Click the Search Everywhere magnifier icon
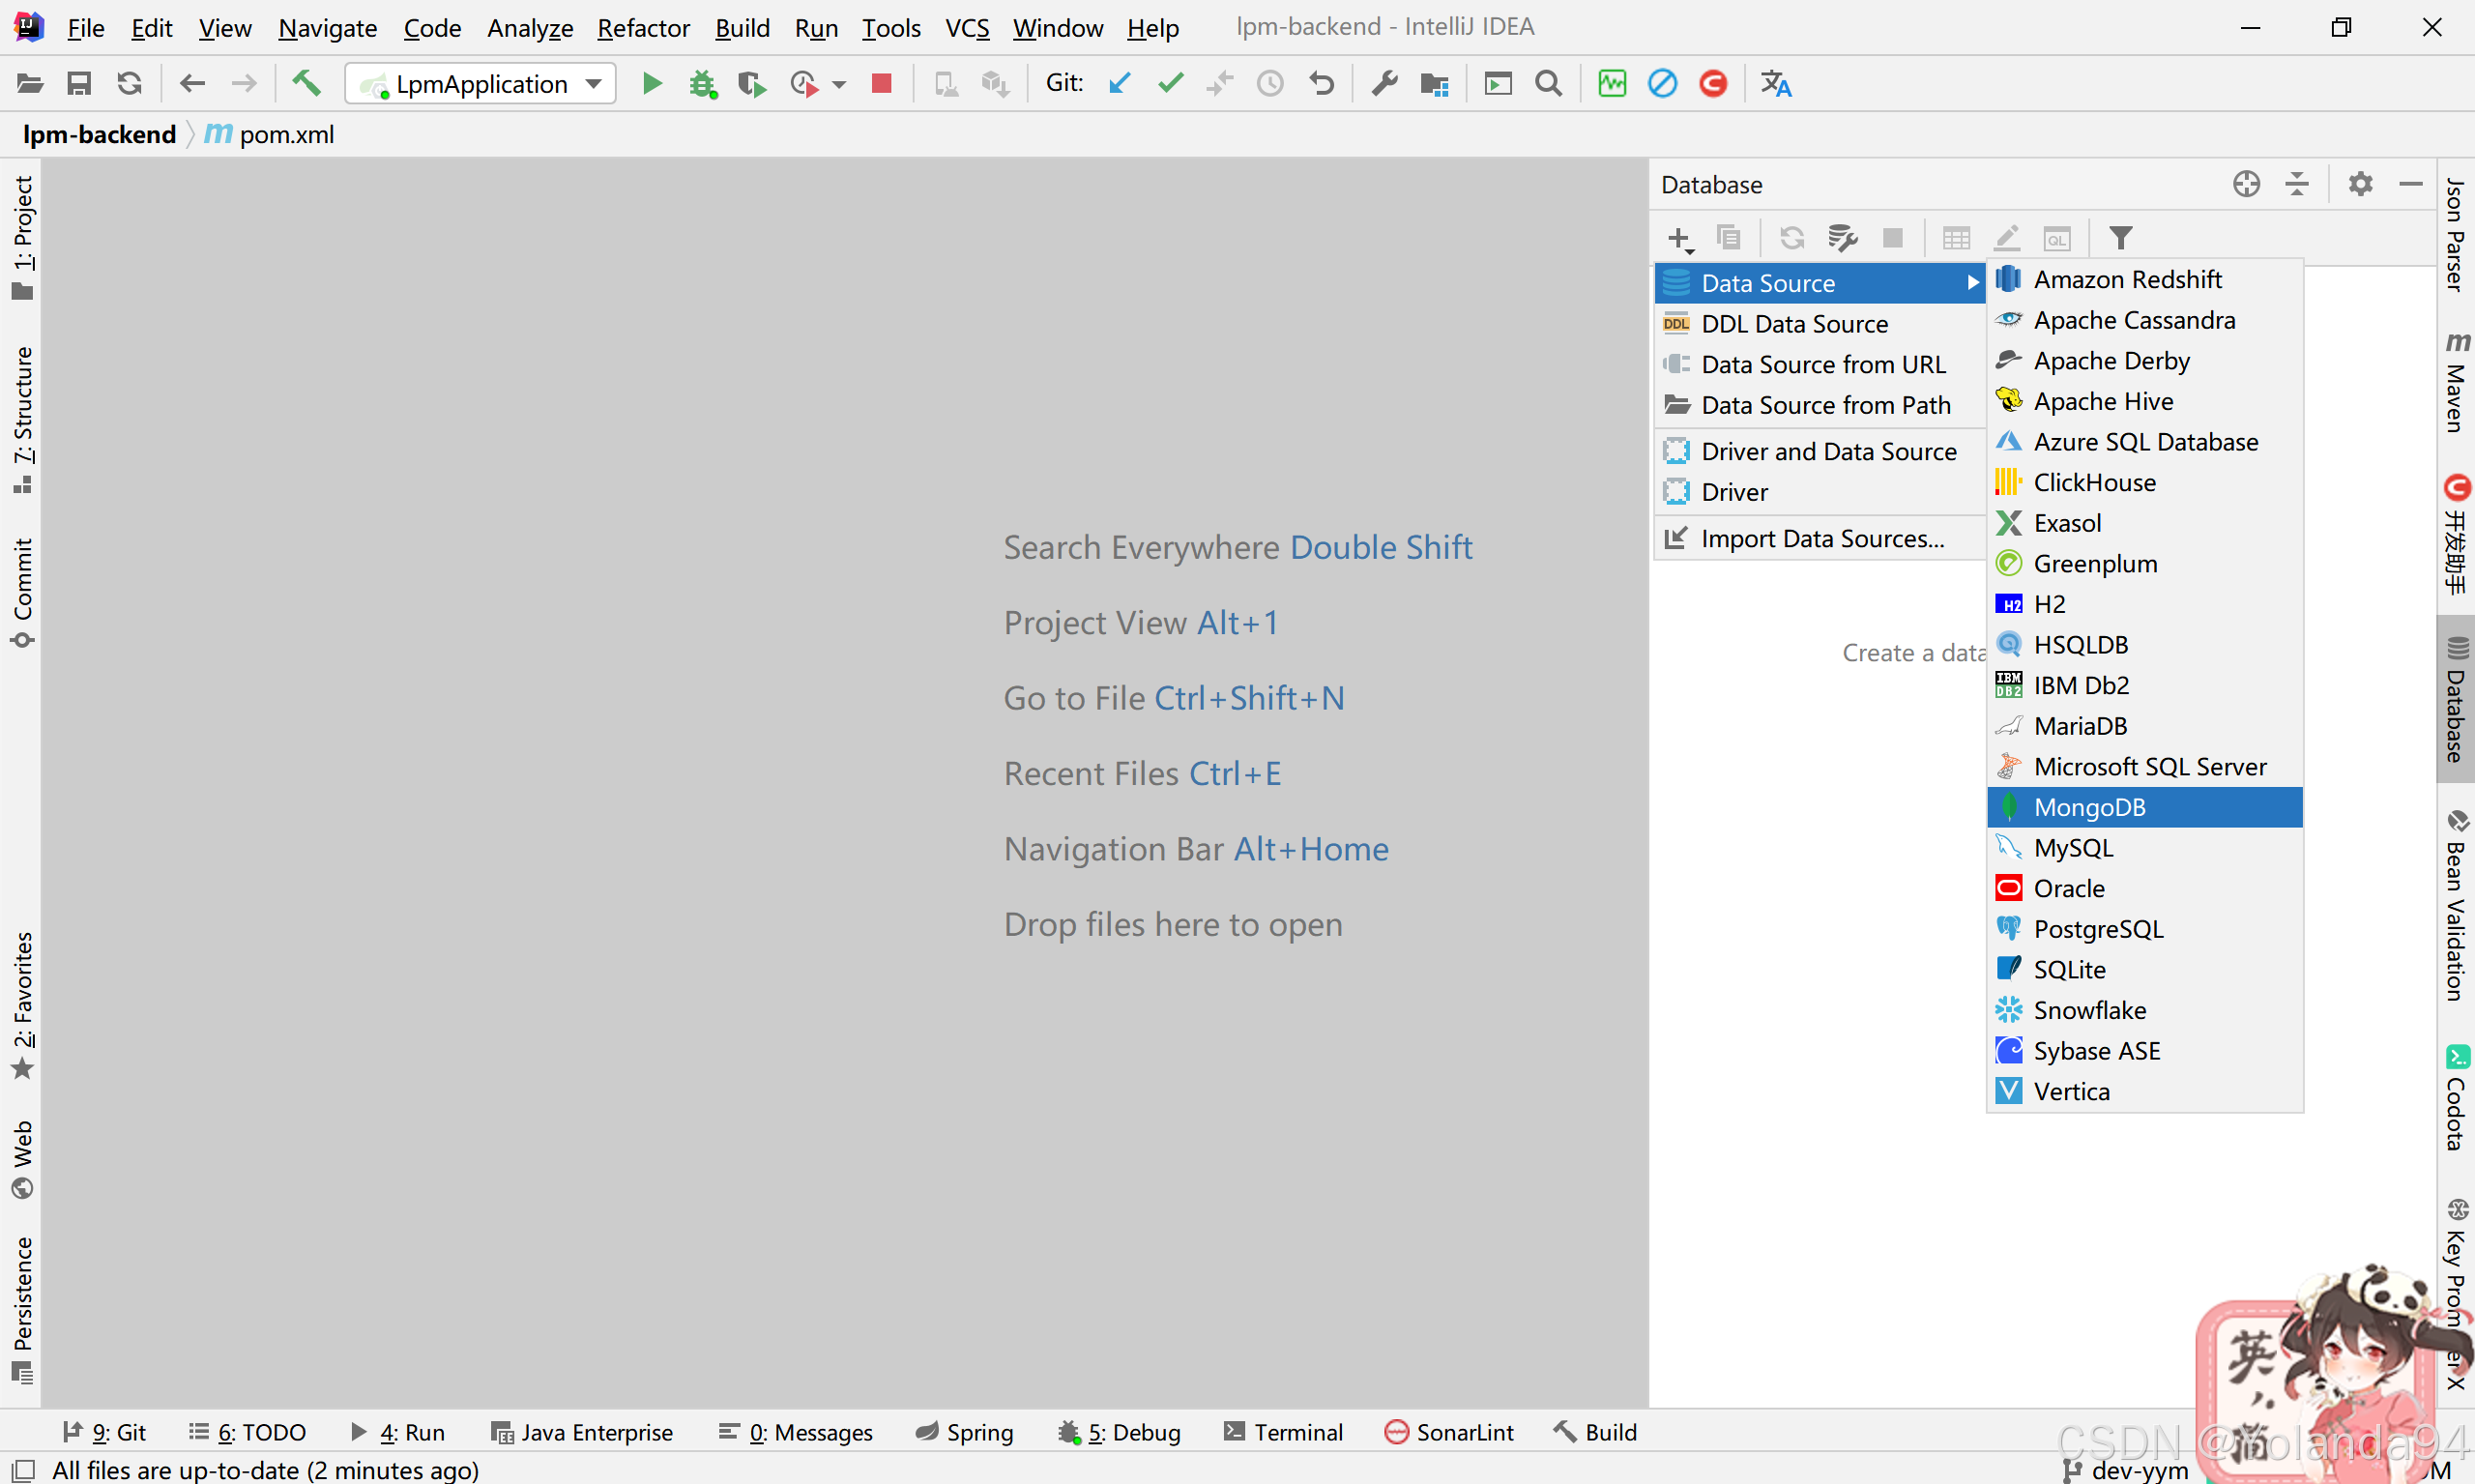 (x=1548, y=84)
